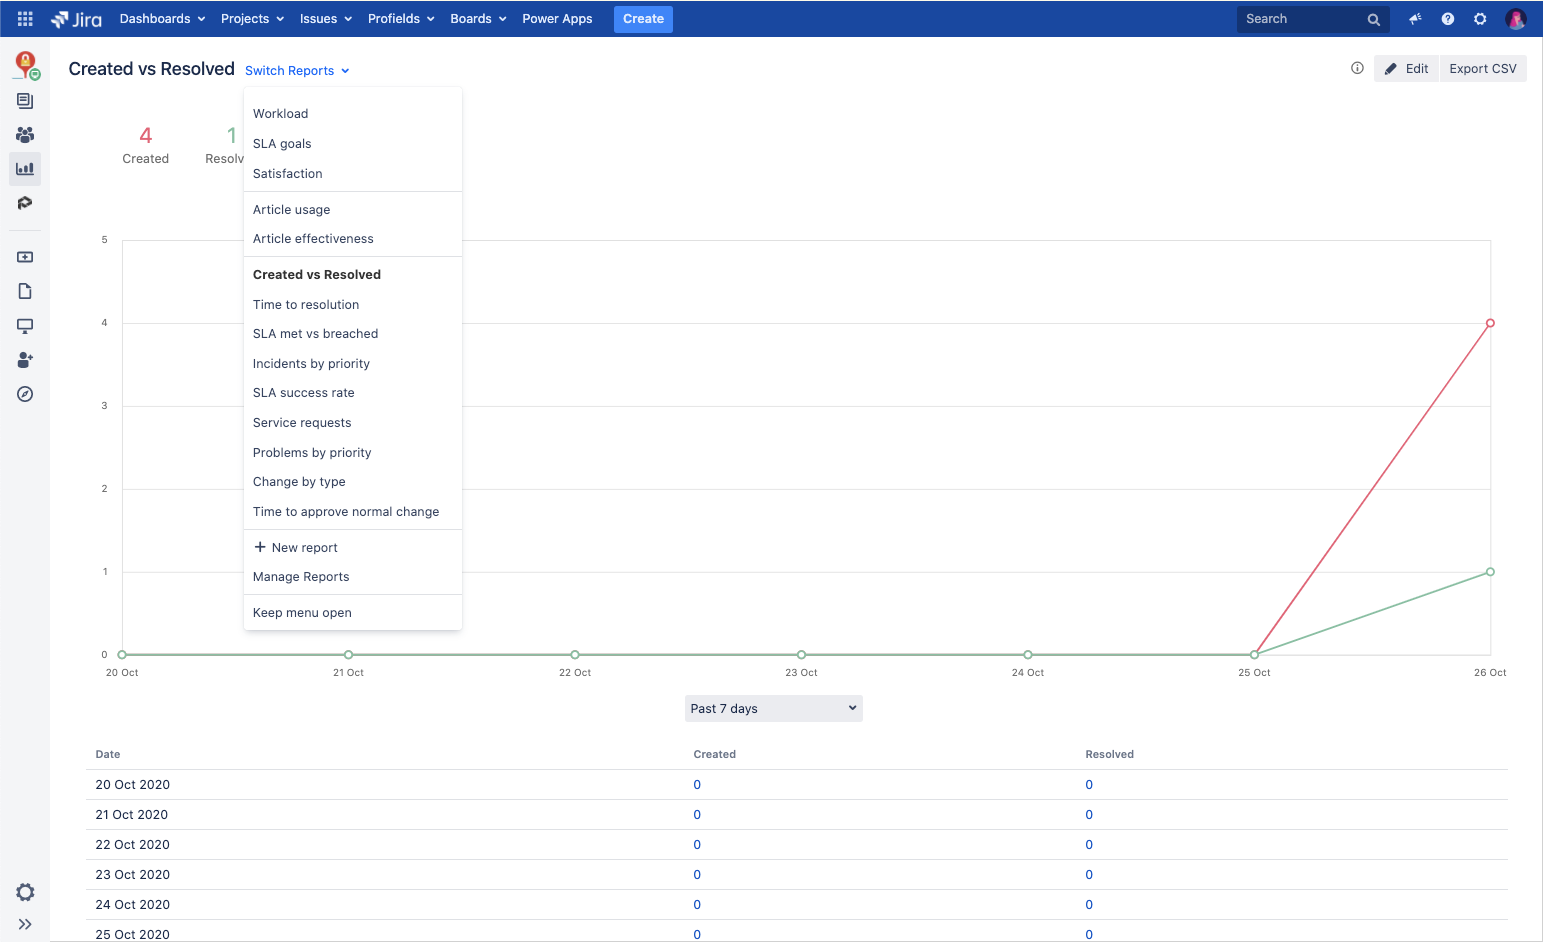Open the Customers people icon in sidebar
The image size is (1543, 942).
point(25,134)
